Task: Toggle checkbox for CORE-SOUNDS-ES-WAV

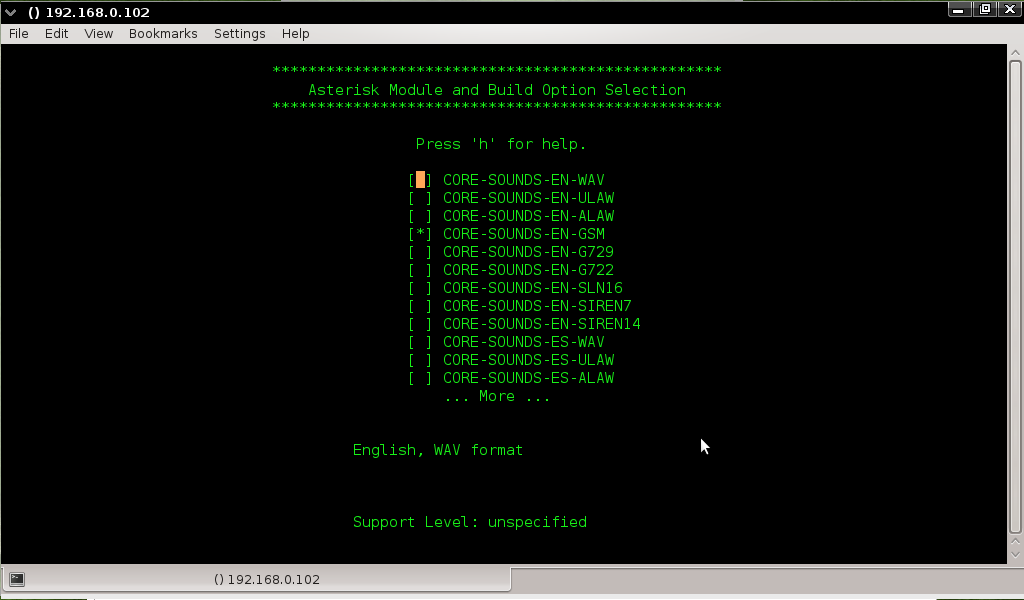Action: [420, 342]
